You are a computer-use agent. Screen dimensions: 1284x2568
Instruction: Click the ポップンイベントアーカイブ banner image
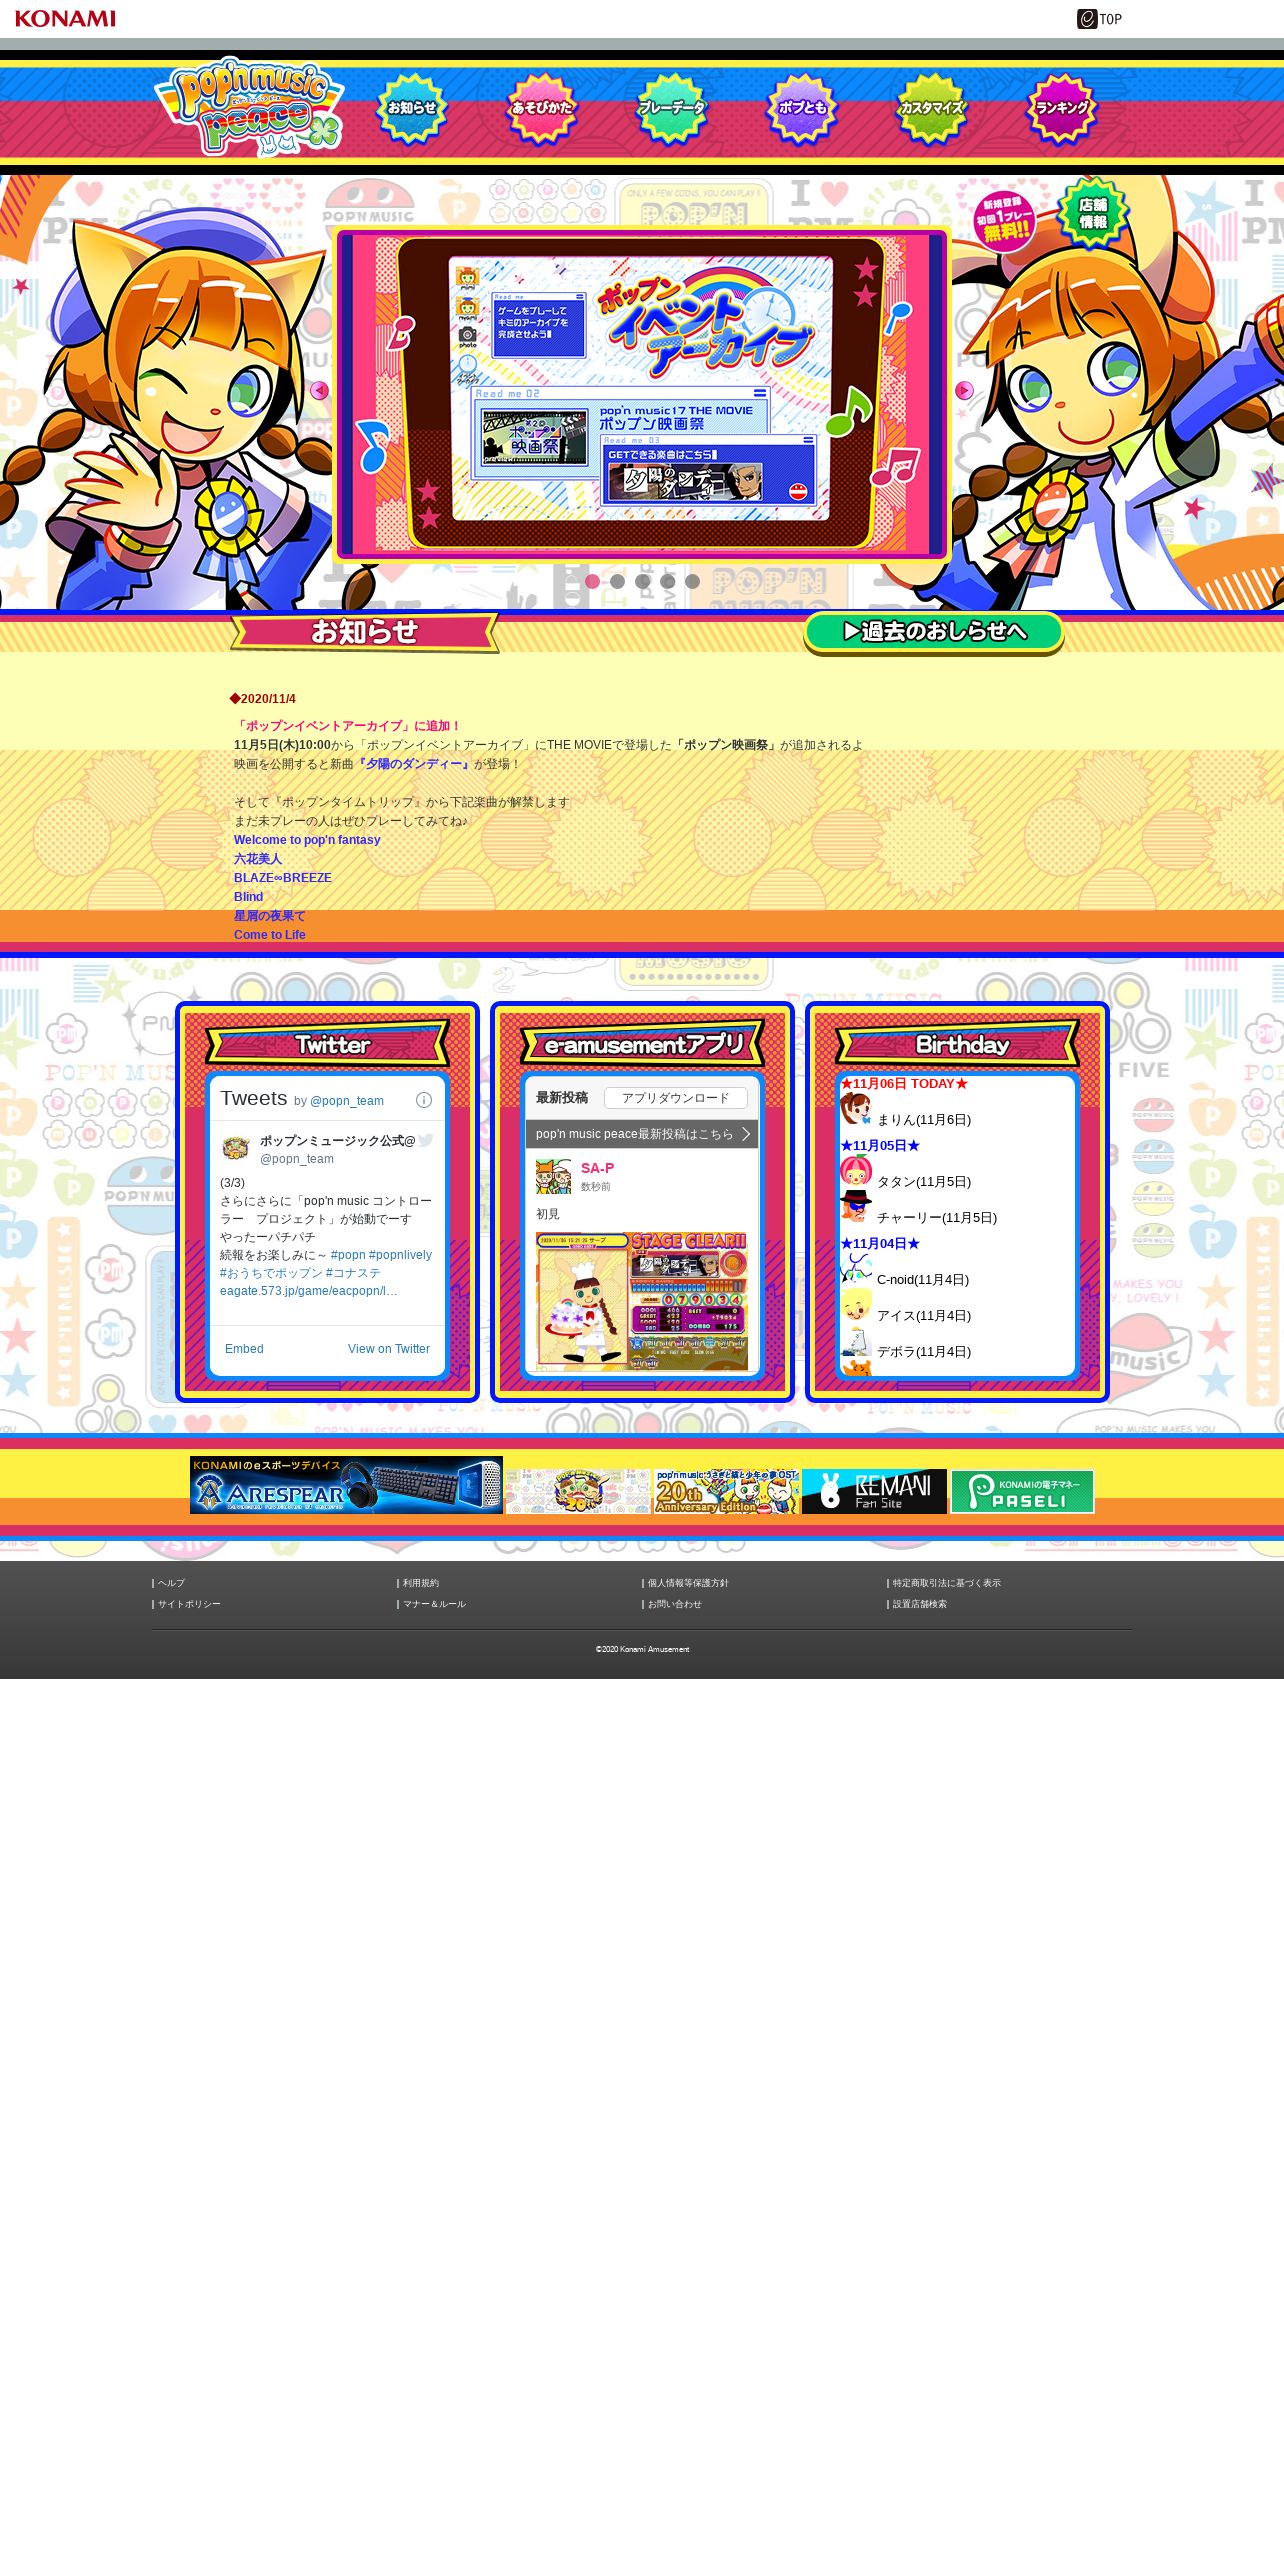(x=641, y=394)
